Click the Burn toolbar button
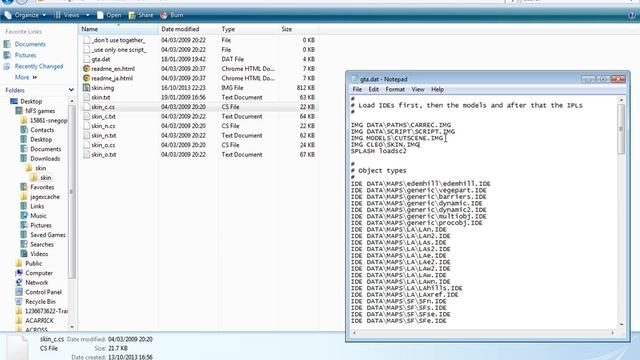The width and height of the screenshot is (640, 360). coord(172,15)
